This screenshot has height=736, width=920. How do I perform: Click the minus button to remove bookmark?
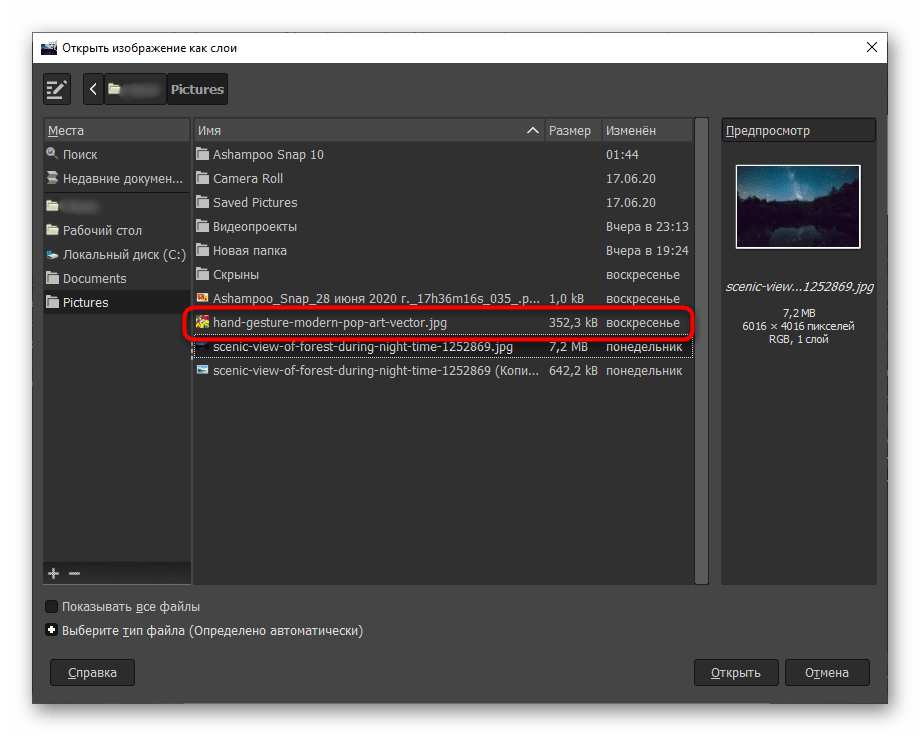tap(75, 573)
